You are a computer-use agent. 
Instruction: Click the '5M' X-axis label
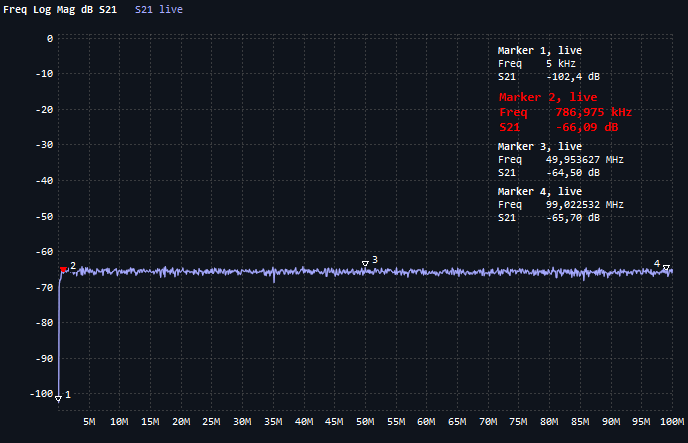(89, 422)
